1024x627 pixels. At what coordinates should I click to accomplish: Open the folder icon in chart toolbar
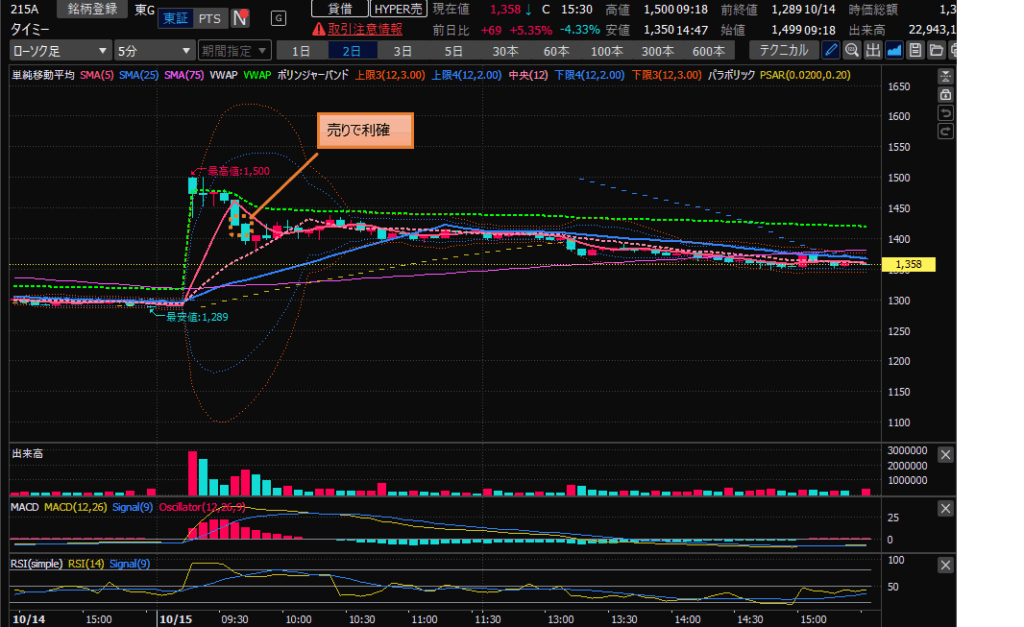pos(936,50)
